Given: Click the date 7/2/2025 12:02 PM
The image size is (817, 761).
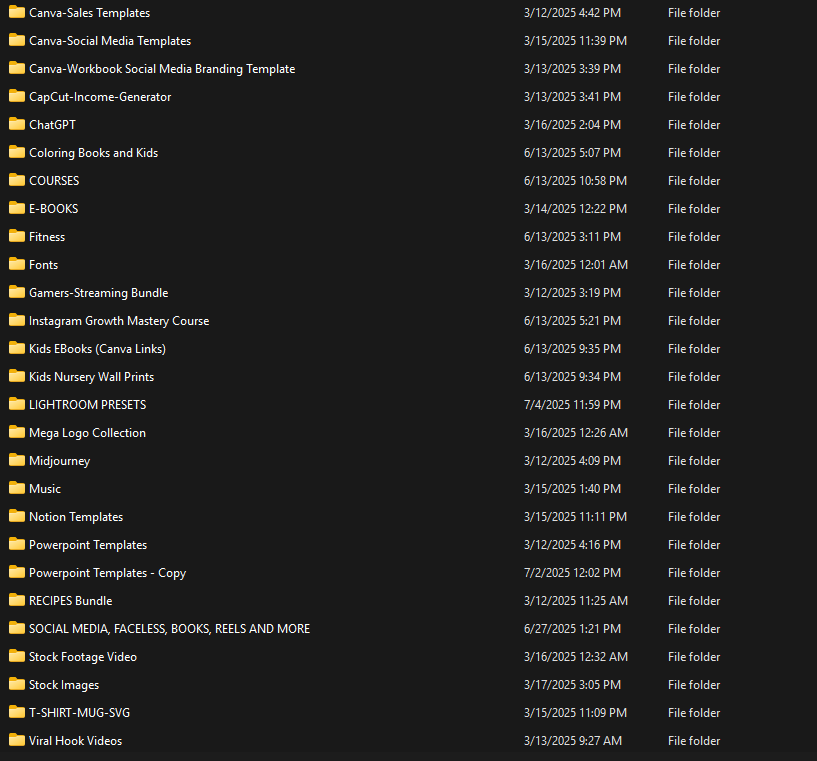Looking at the screenshot, I should point(572,573).
